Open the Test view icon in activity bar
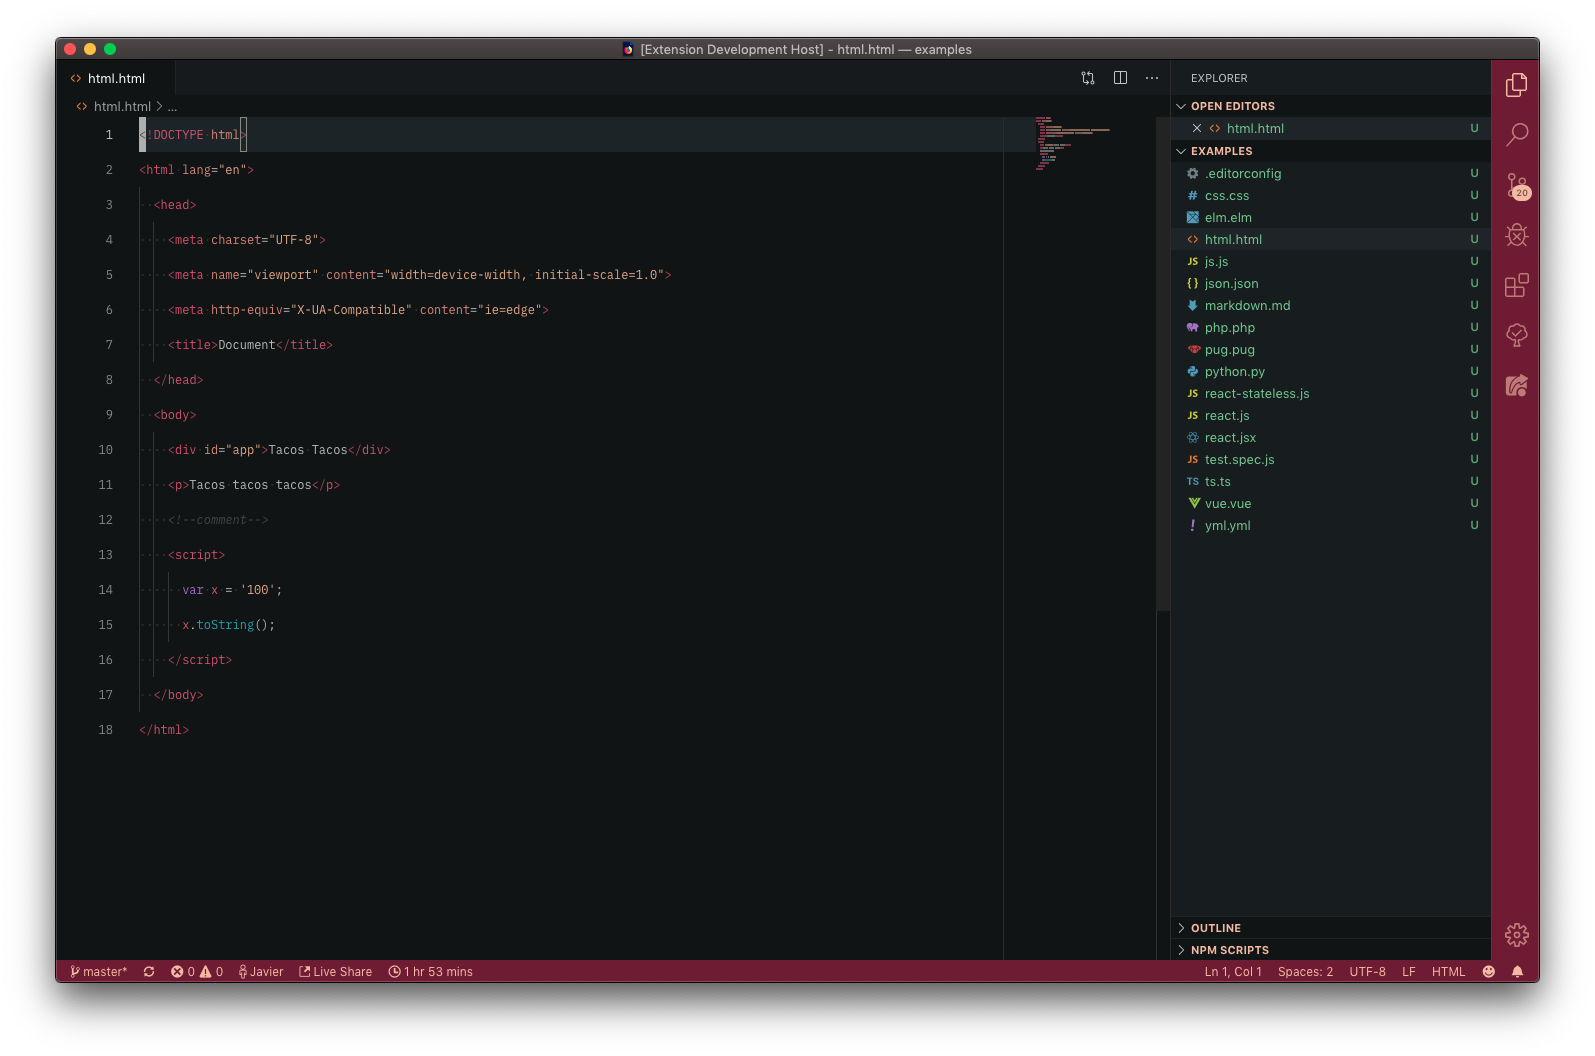This screenshot has width=1595, height=1056. [x=1516, y=335]
